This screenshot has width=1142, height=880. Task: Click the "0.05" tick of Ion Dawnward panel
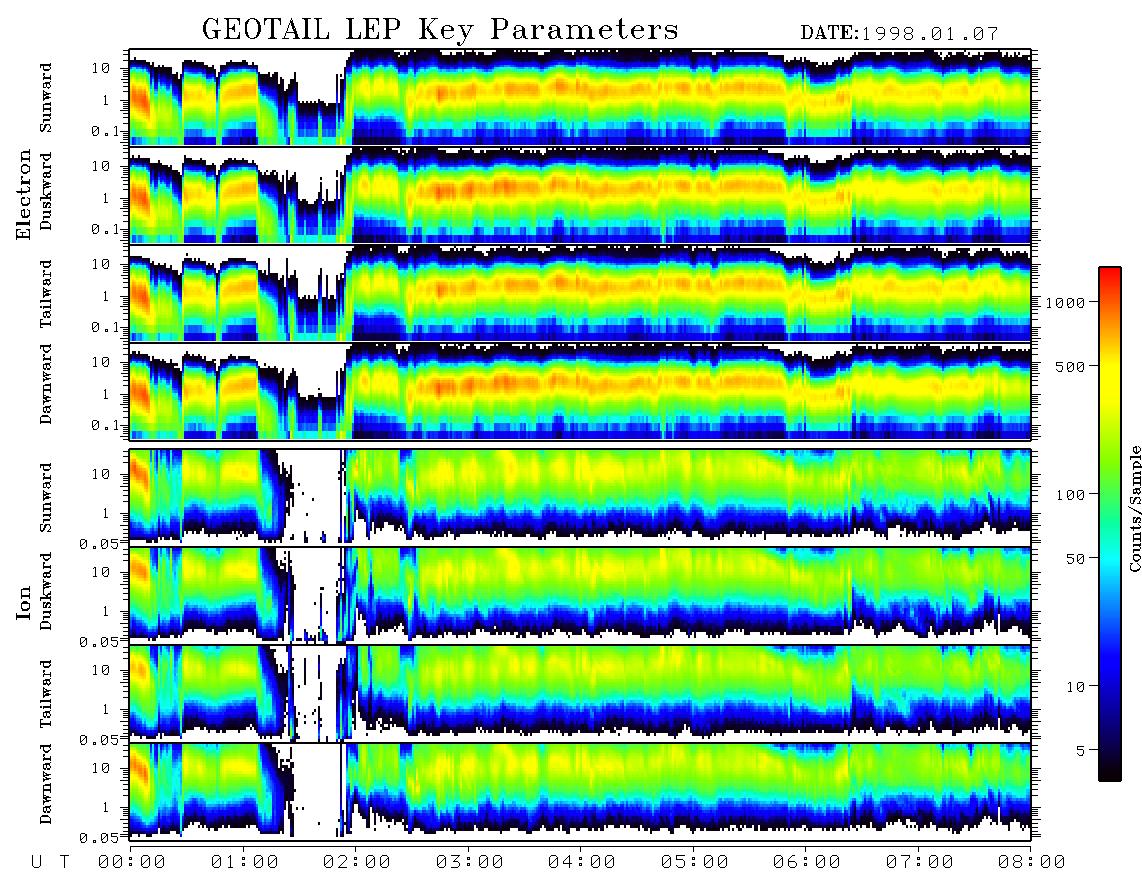pyautogui.click(x=98, y=838)
